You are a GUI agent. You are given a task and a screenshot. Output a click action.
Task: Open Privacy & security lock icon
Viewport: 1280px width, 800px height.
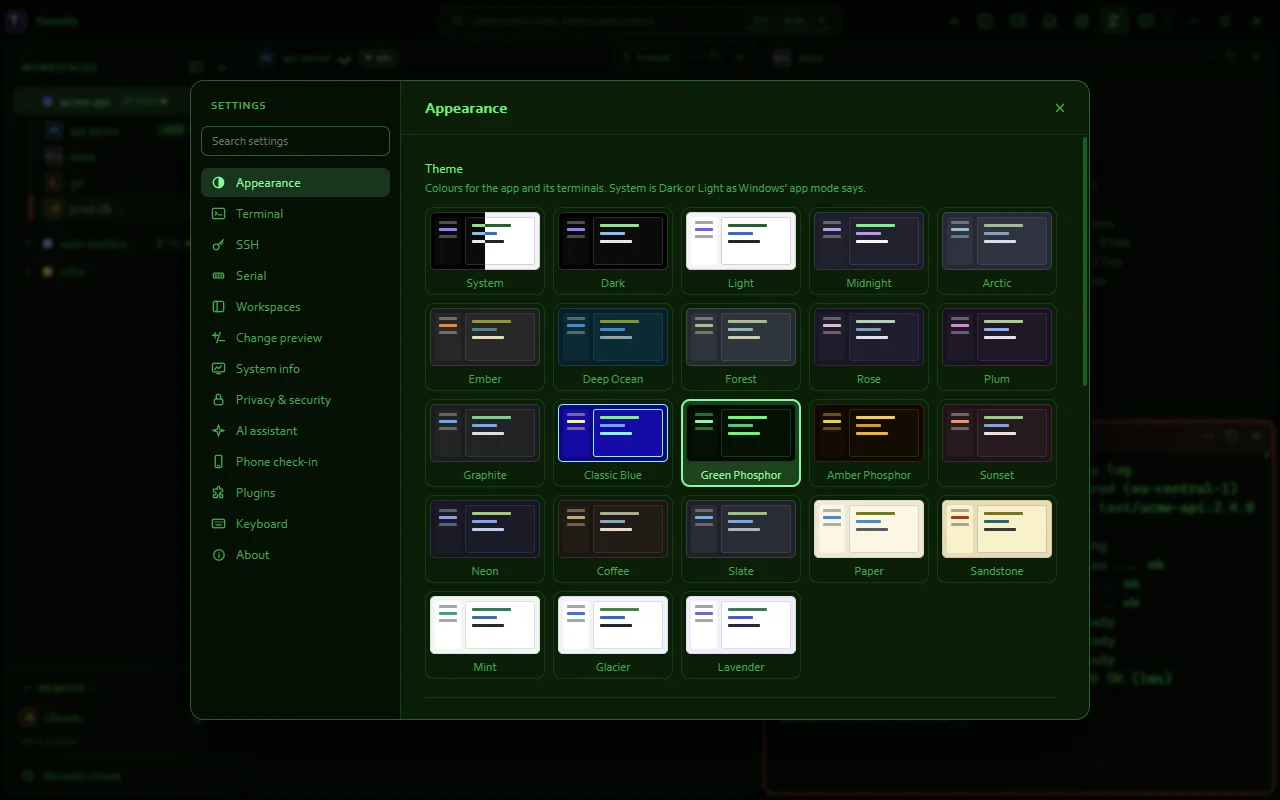[x=218, y=400]
